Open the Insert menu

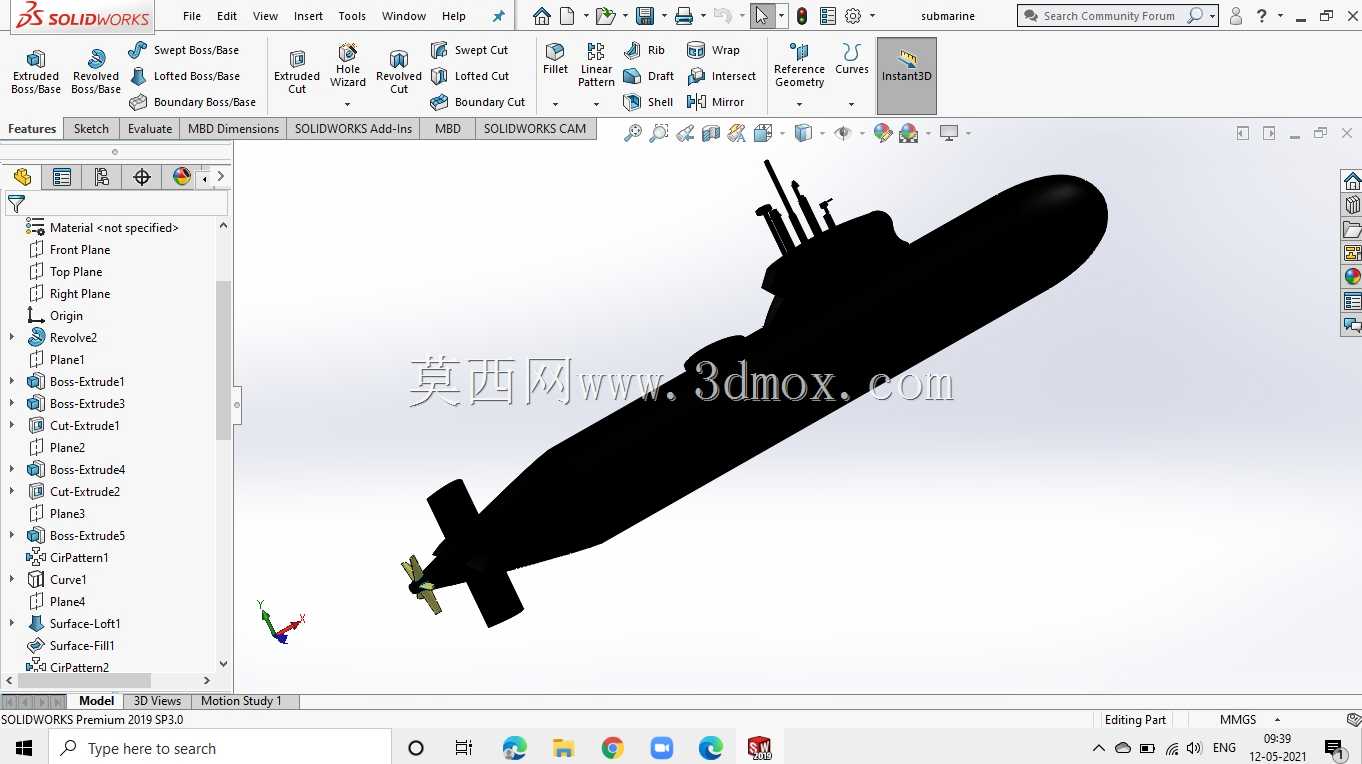(x=308, y=16)
